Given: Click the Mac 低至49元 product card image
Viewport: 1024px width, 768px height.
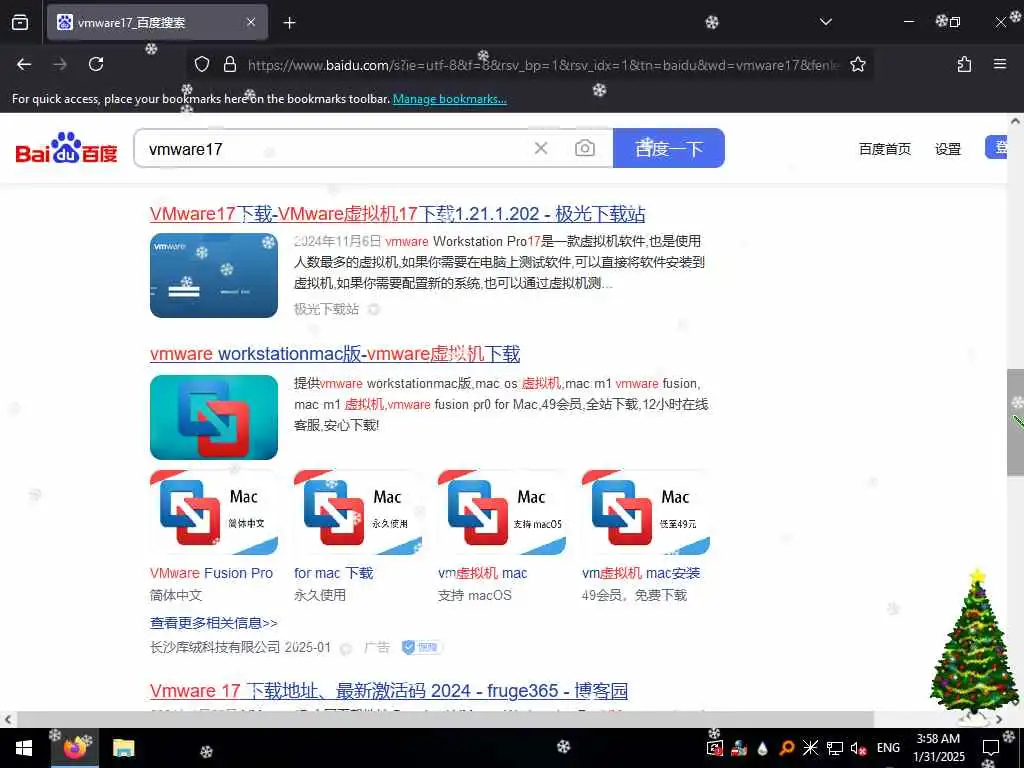Looking at the screenshot, I should pyautogui.click(x=645, y=512).
